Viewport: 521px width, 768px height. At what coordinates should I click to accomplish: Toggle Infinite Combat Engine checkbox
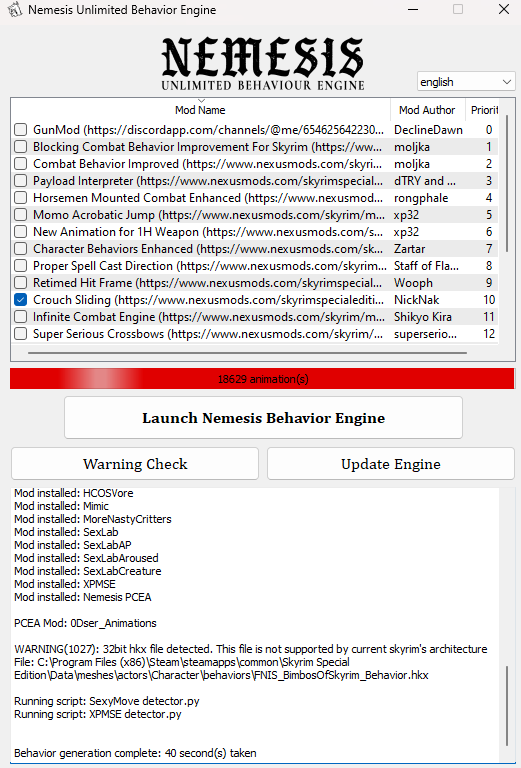[21, 317]
